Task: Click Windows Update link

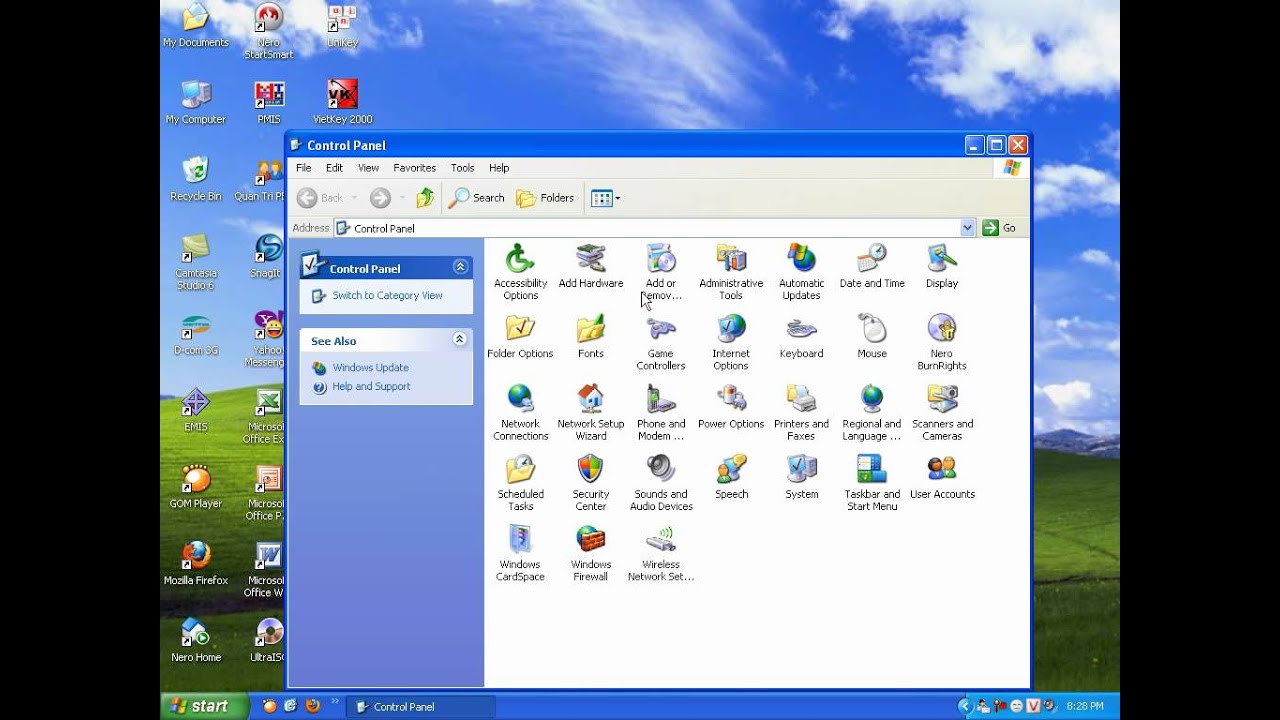Action: coord(370,368)
